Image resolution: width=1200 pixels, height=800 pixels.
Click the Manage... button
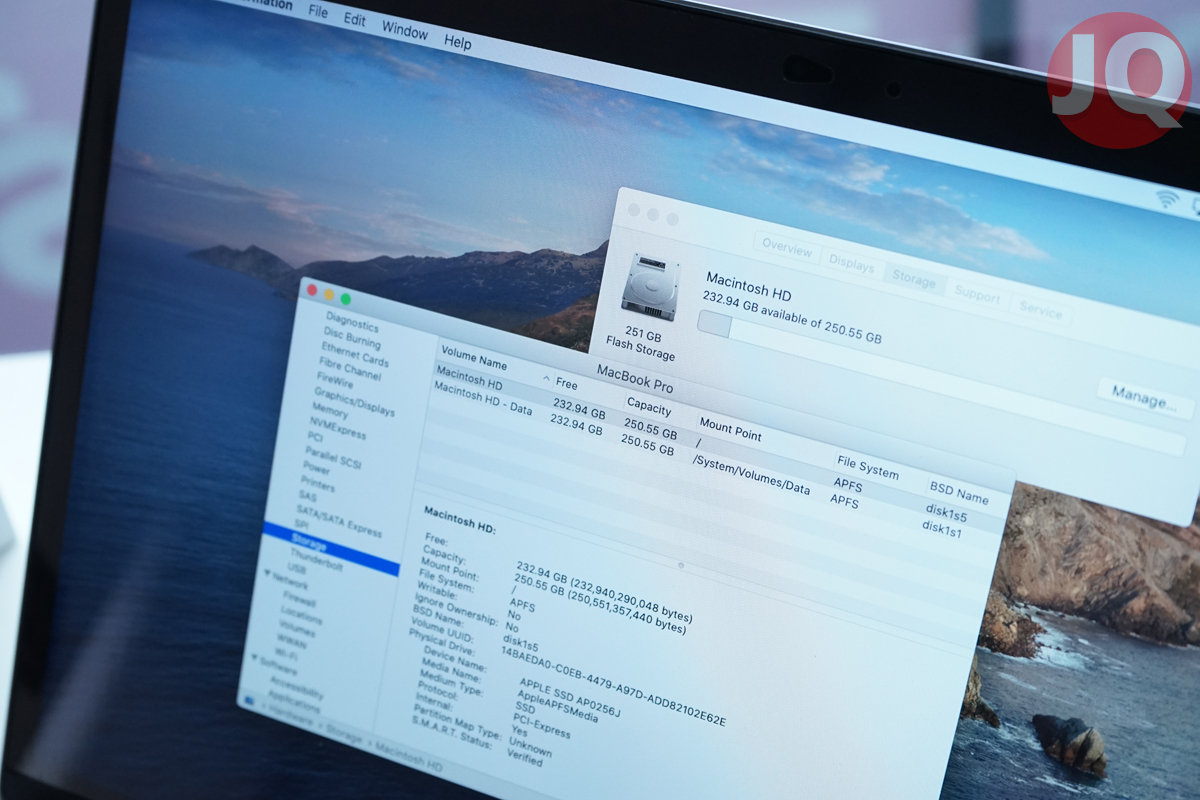pos(1144,397)
